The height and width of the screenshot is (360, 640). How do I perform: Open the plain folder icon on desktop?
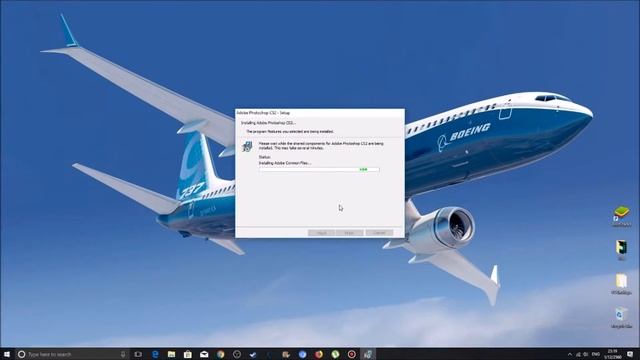pyautogui.click(x=621, y=284)
